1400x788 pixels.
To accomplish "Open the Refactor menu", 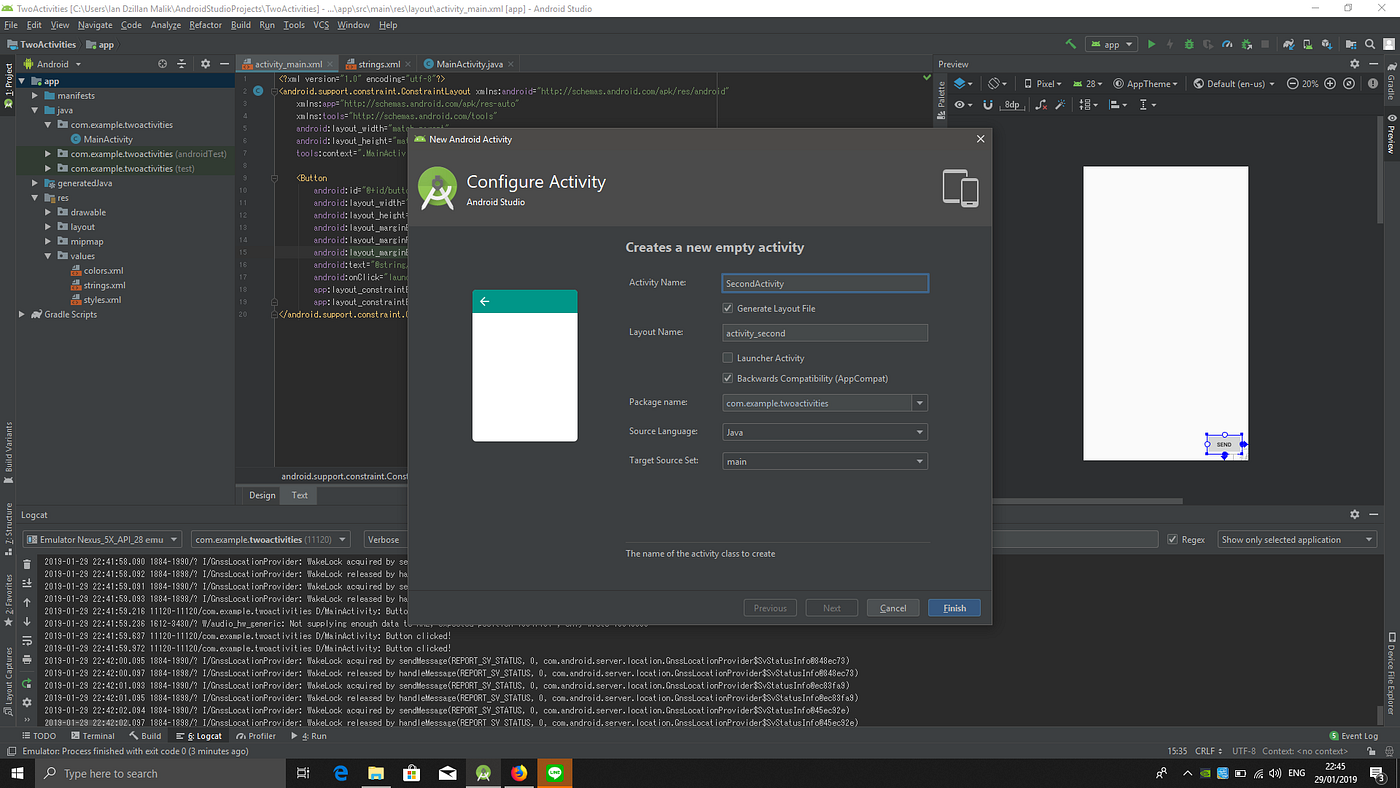I will click(x=205, y=25).
